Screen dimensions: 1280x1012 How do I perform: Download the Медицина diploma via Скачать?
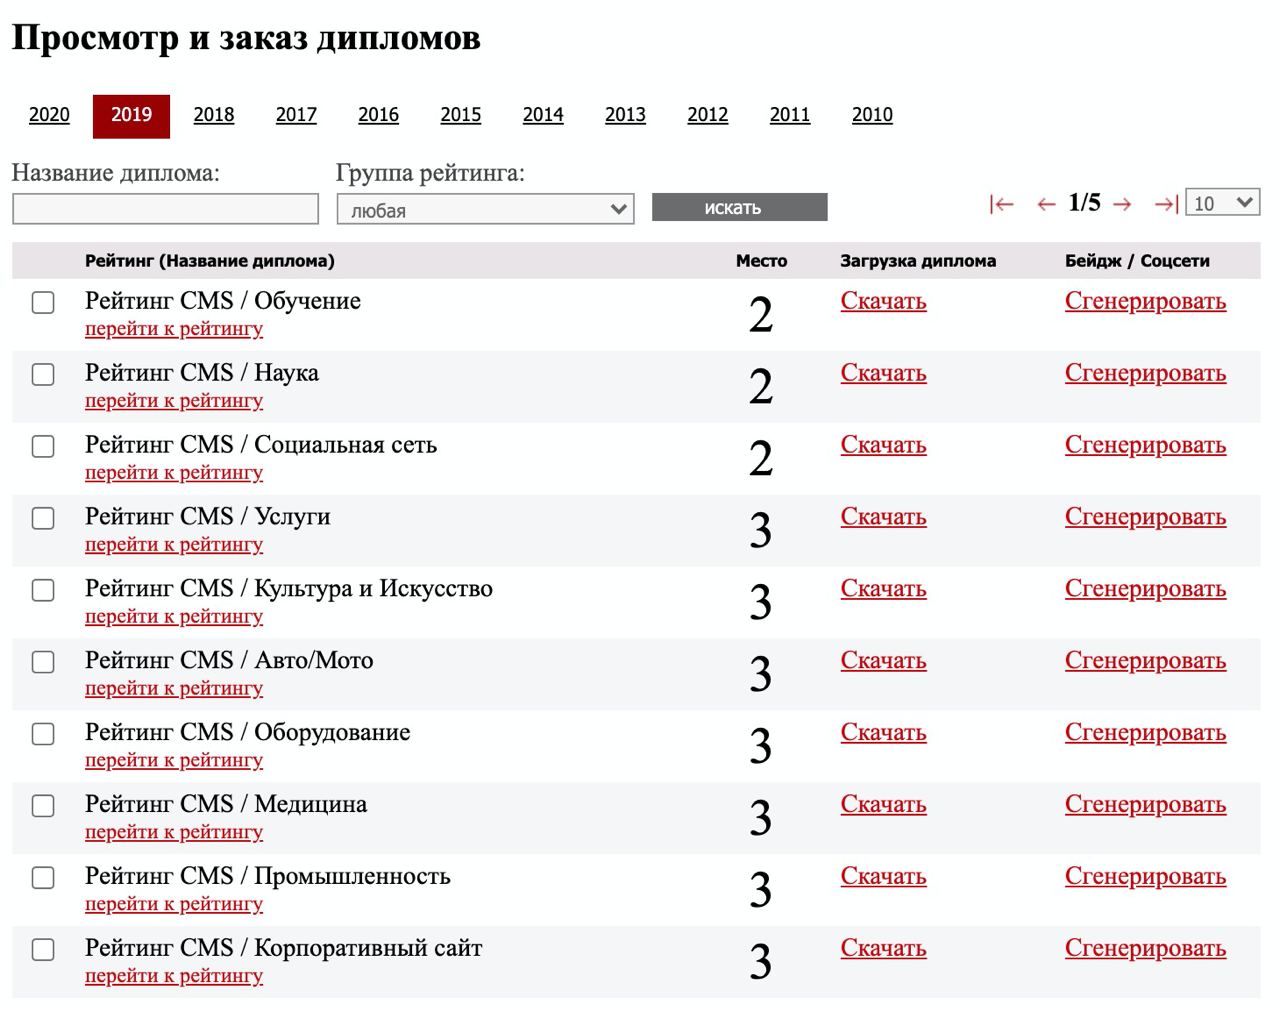tap(883, 805)
